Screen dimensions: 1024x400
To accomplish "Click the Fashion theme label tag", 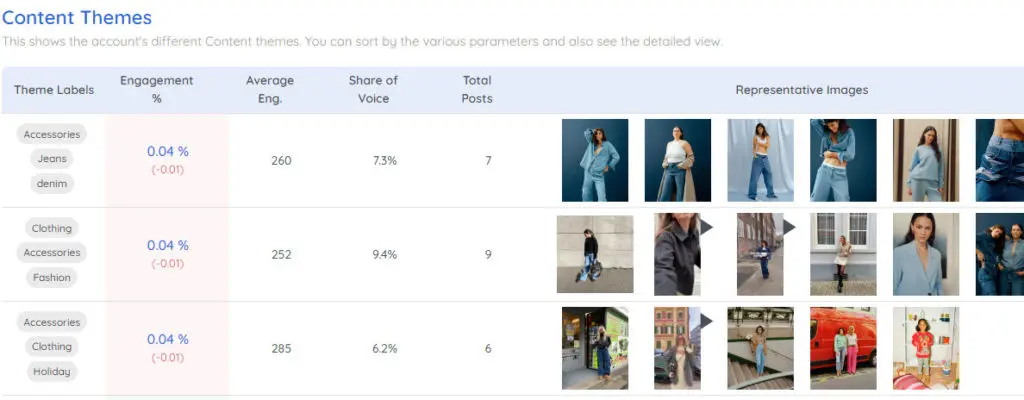I will point(52,278).
